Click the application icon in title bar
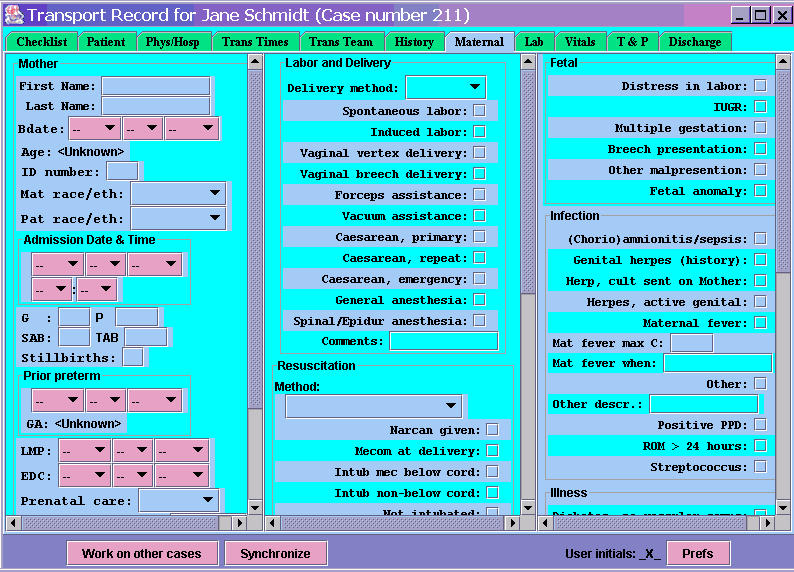The width and height of the screenshot is (794, 572). click(13, 16)
